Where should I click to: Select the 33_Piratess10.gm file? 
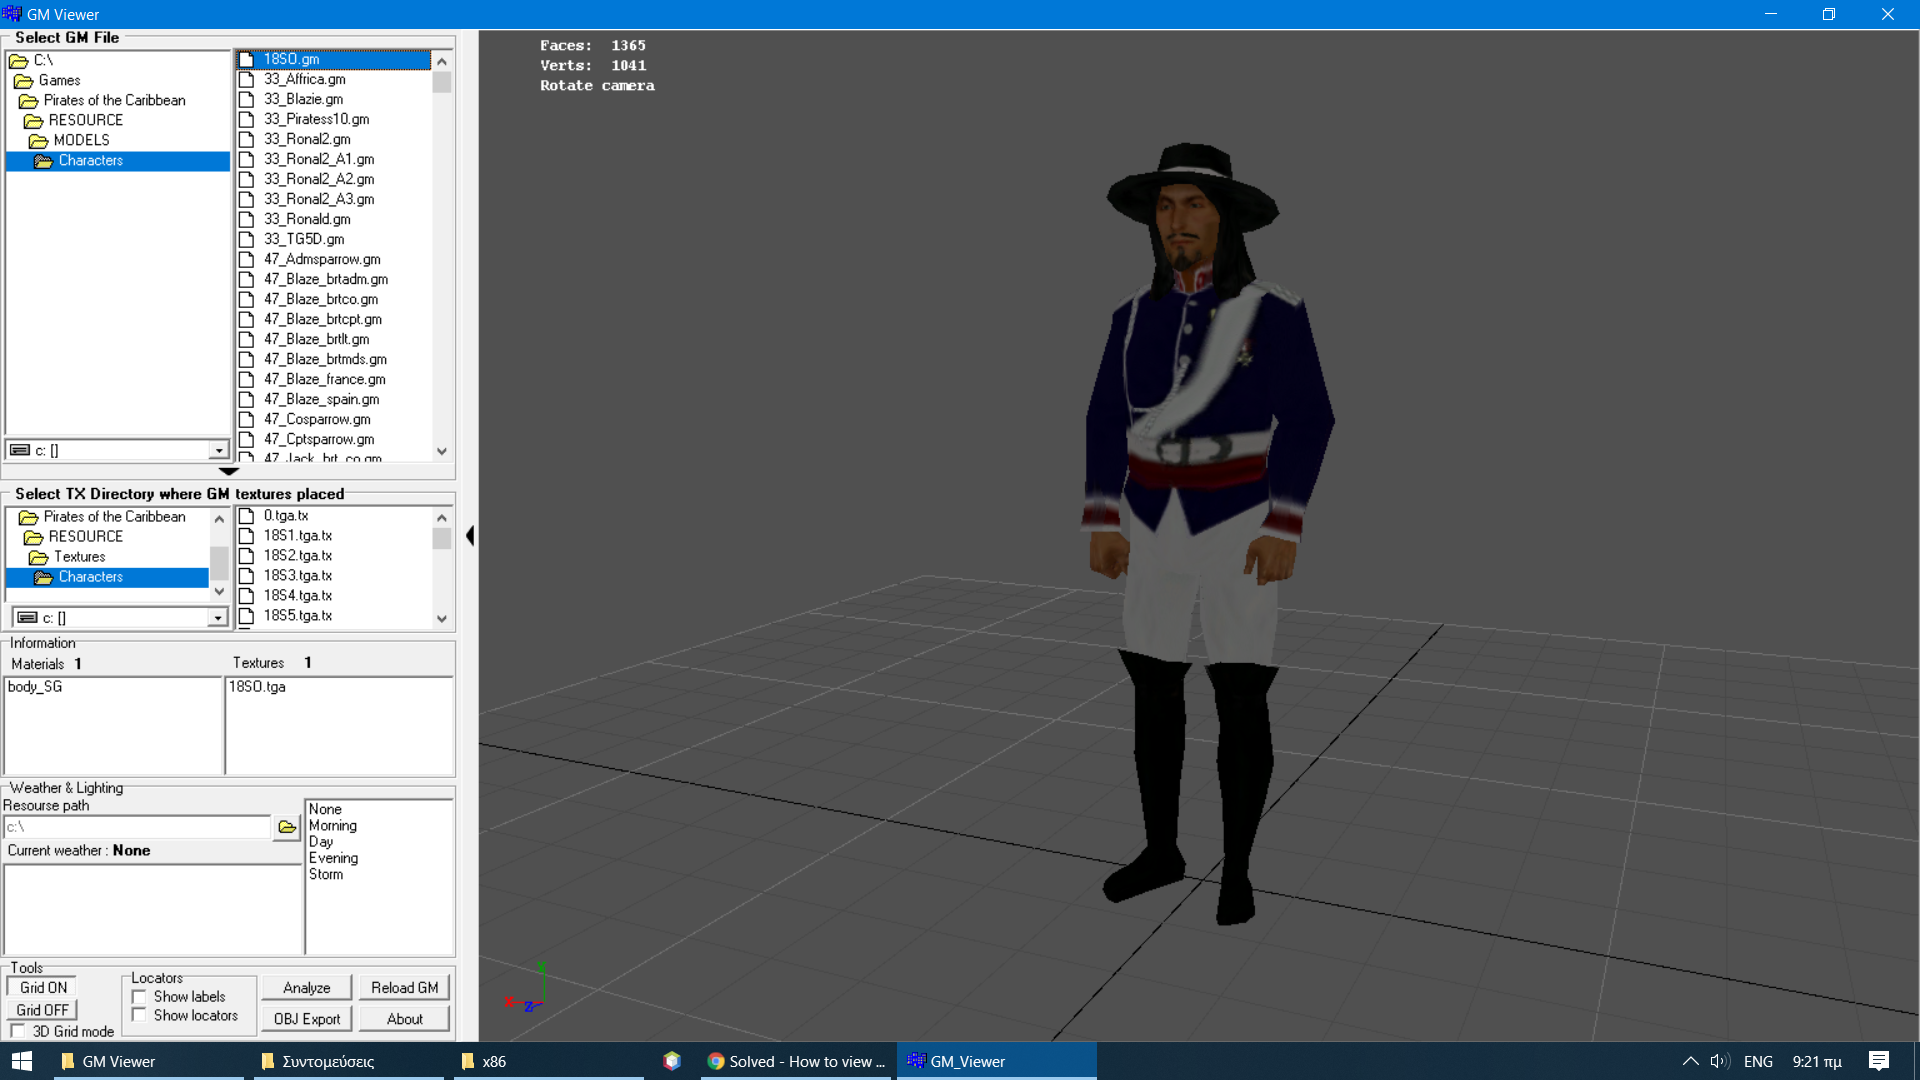[316, 119]
